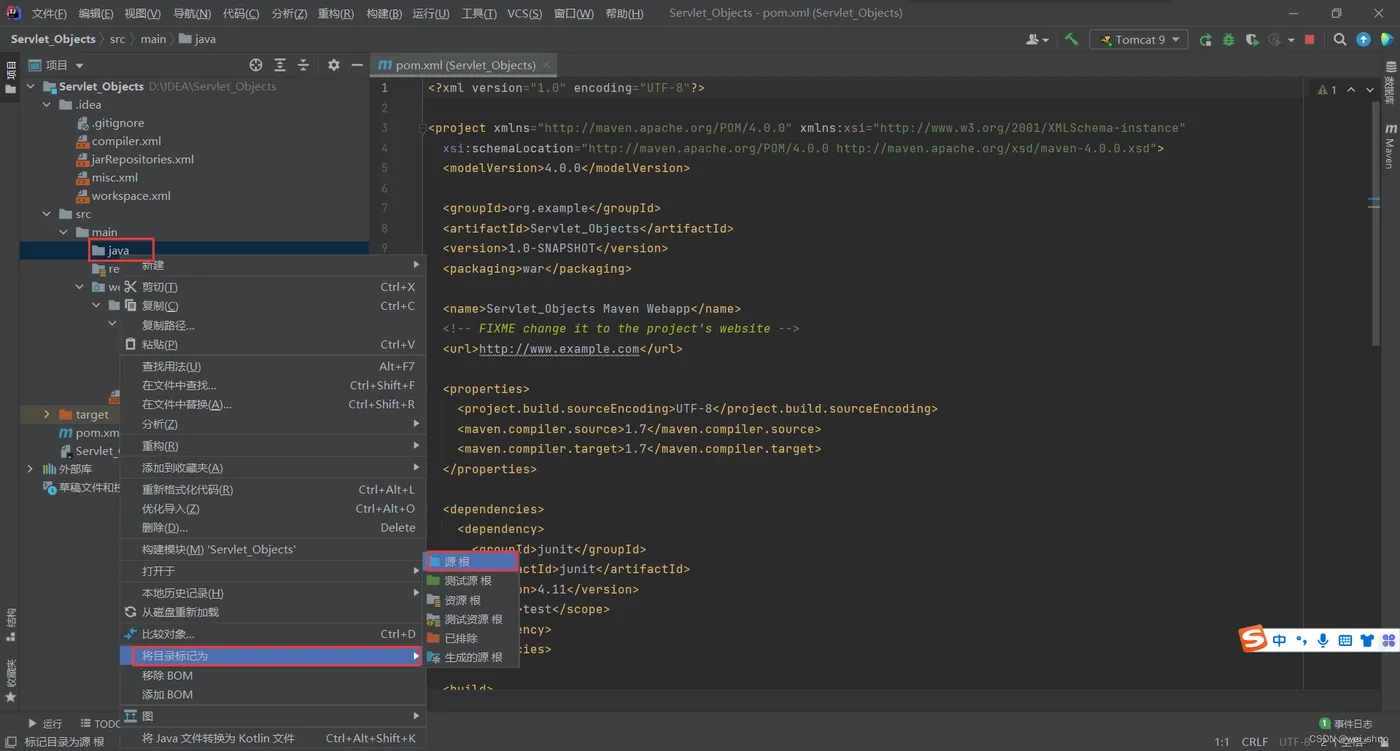Choose Reformat code (重新格式化代码) in context menu
1400x751 pixels.
272,490
